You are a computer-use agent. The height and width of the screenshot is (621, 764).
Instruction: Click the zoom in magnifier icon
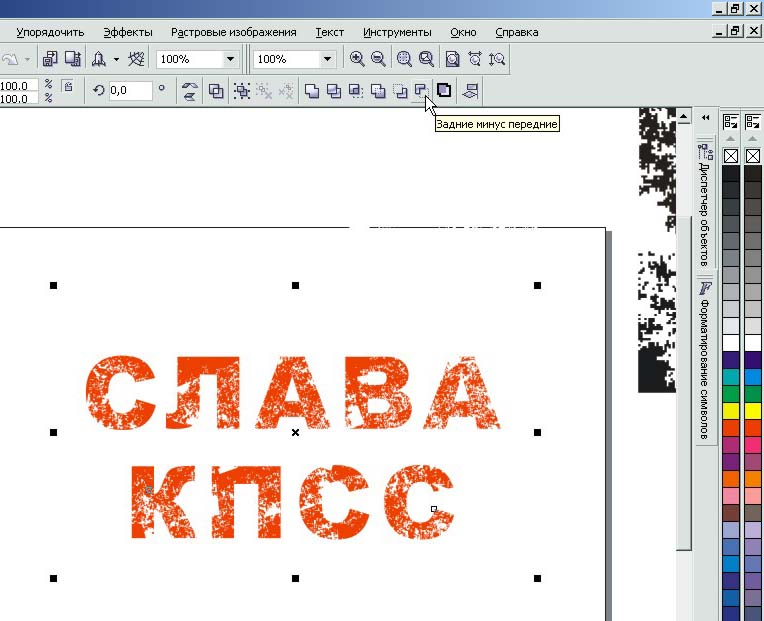click(x=356, y=59)
